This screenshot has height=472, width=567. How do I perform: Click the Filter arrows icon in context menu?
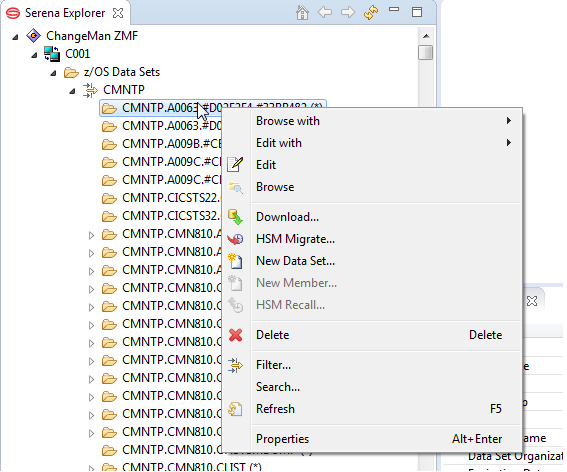pyautogui.click(x=235, y=365)
